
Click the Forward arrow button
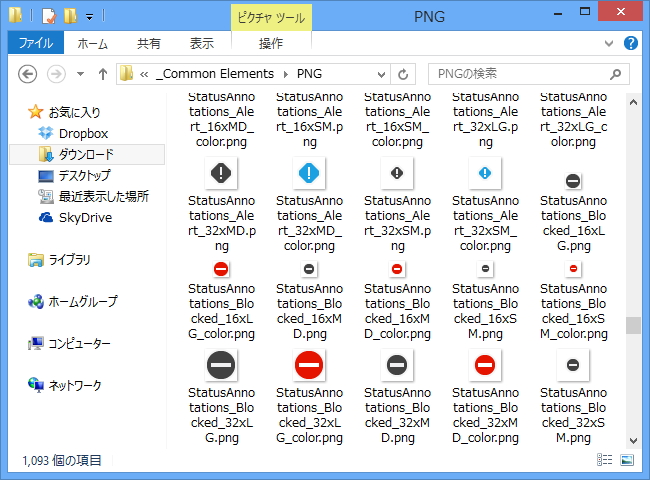pos(56,74)
